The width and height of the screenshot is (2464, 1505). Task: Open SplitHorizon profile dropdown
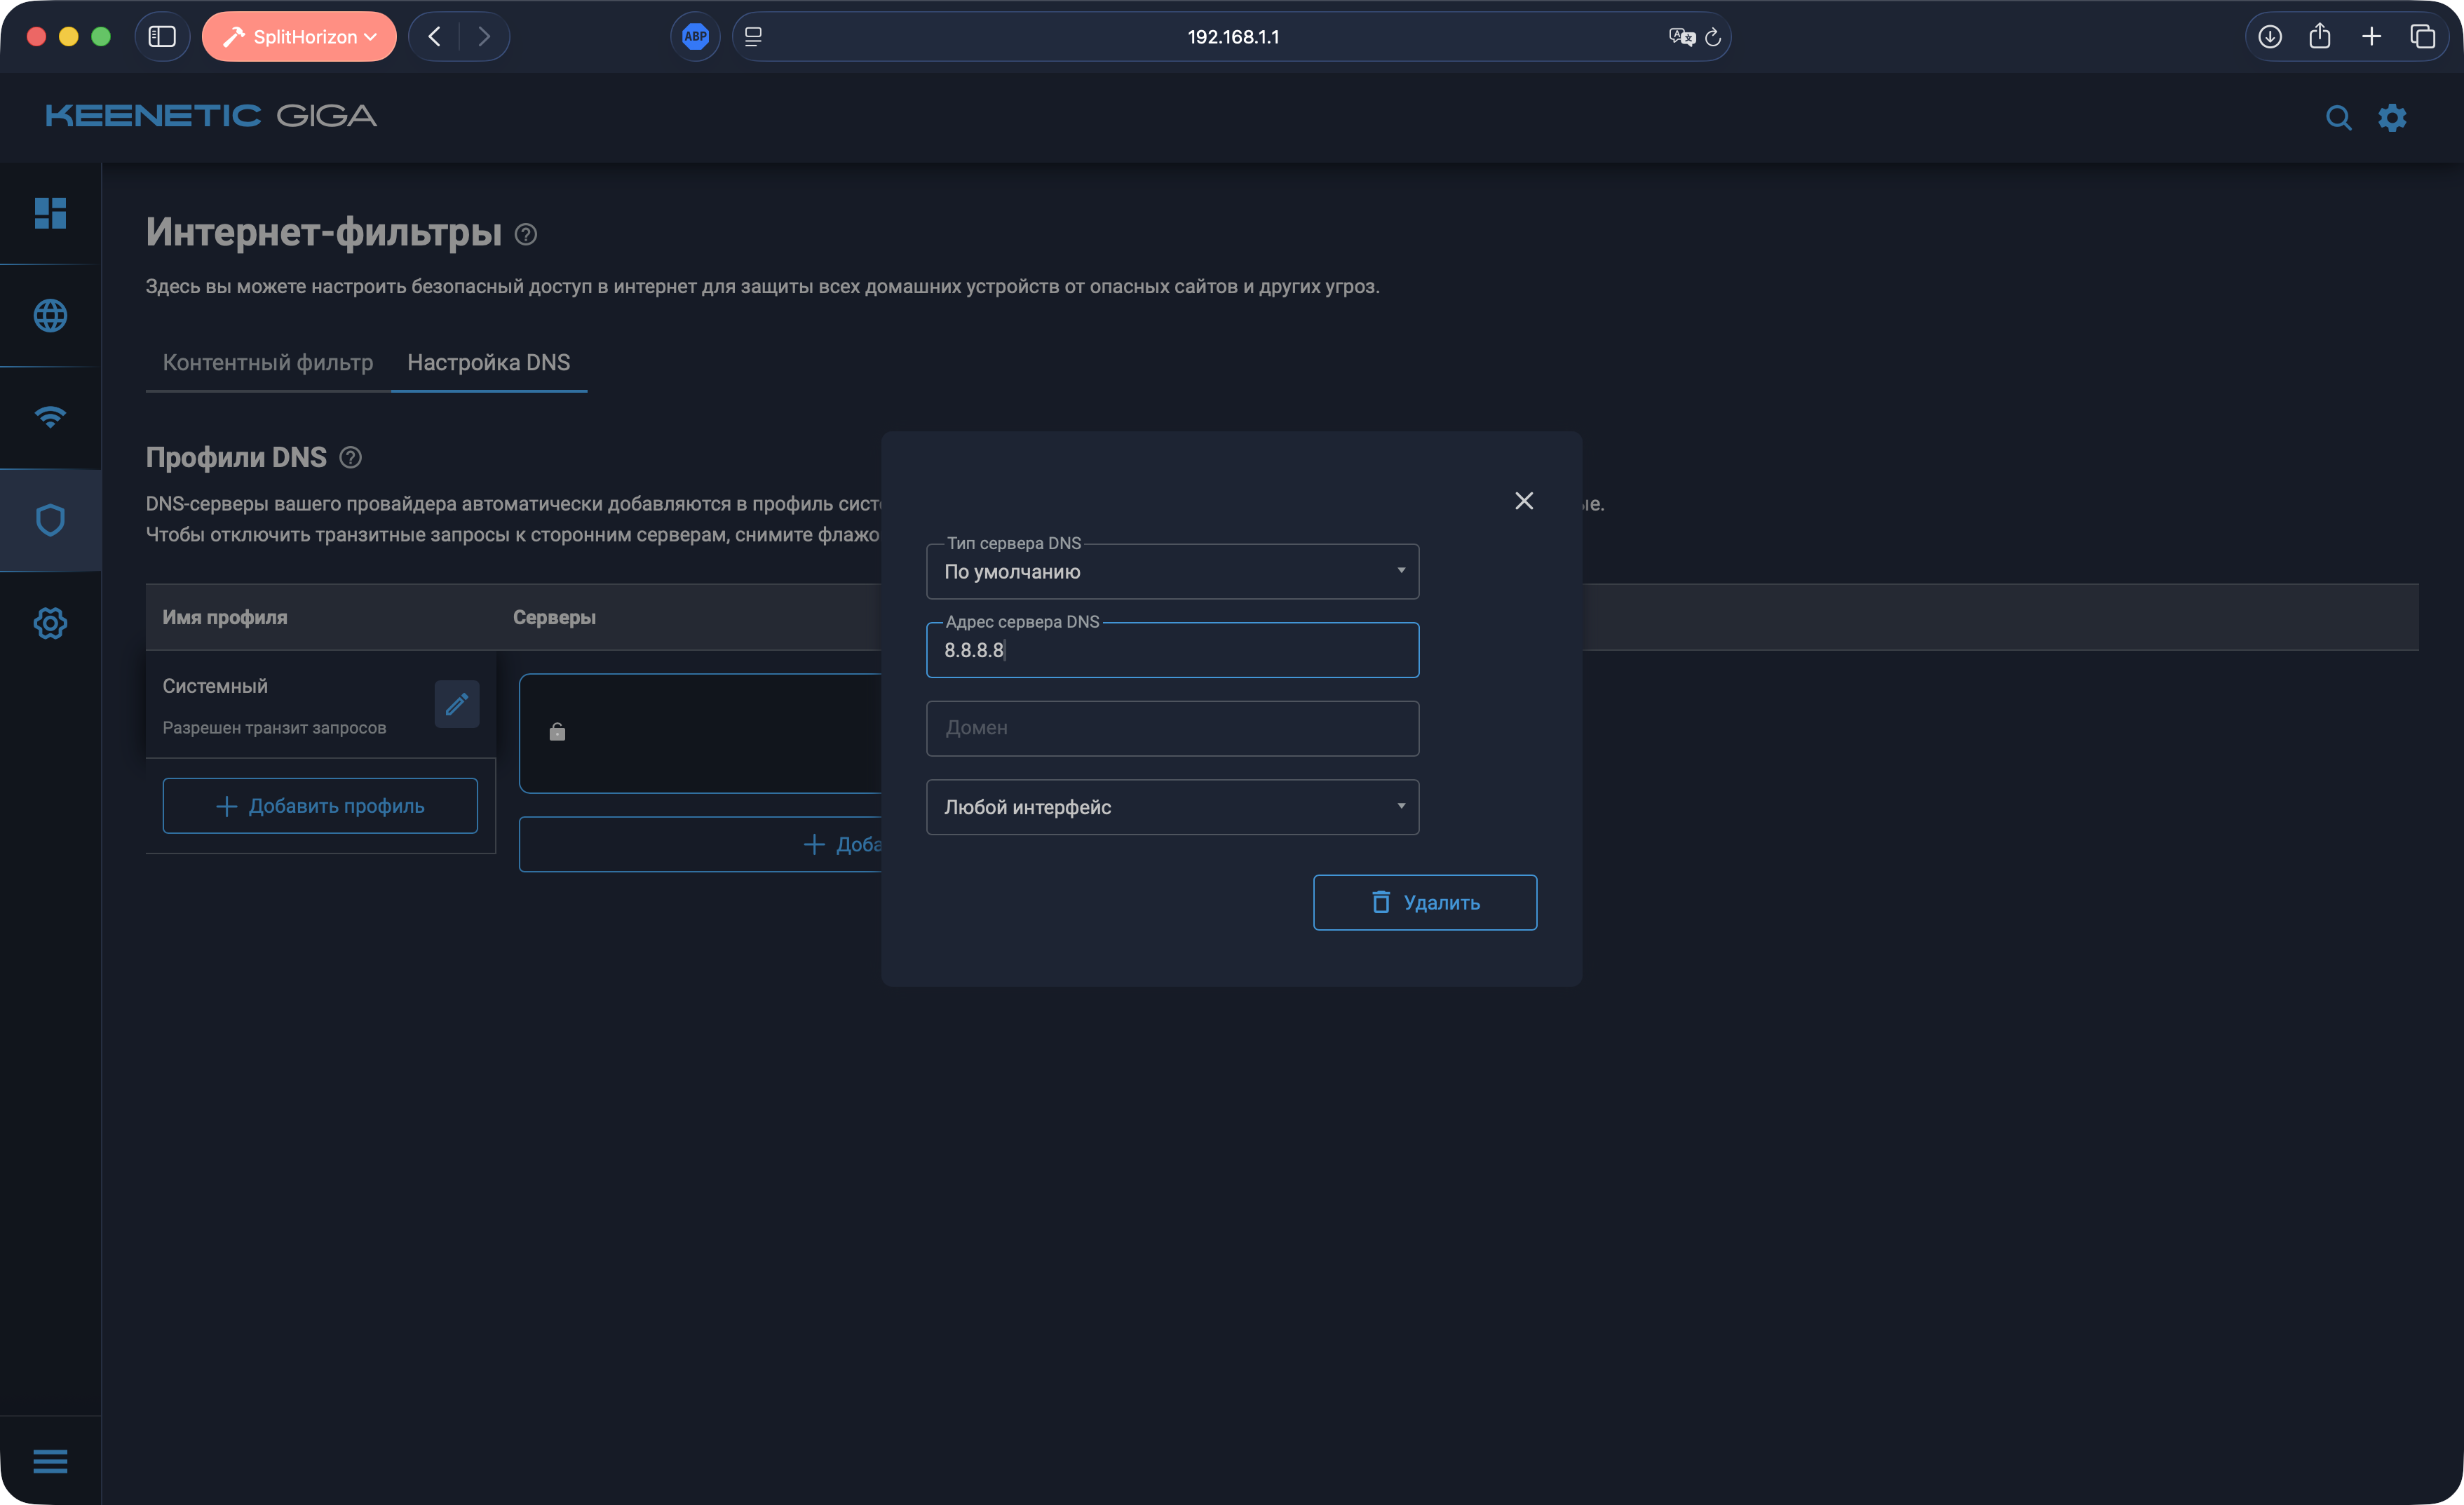click(299, 37)
